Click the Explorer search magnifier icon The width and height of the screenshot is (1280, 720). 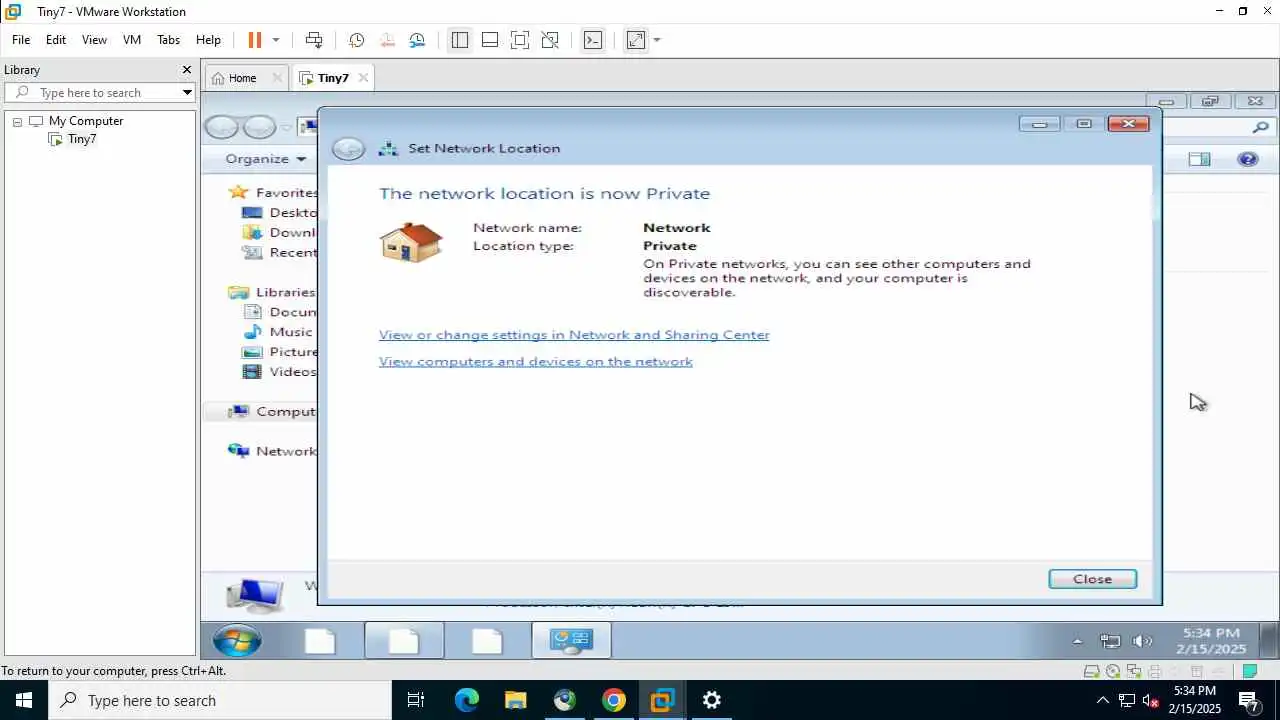point(1260,127)
